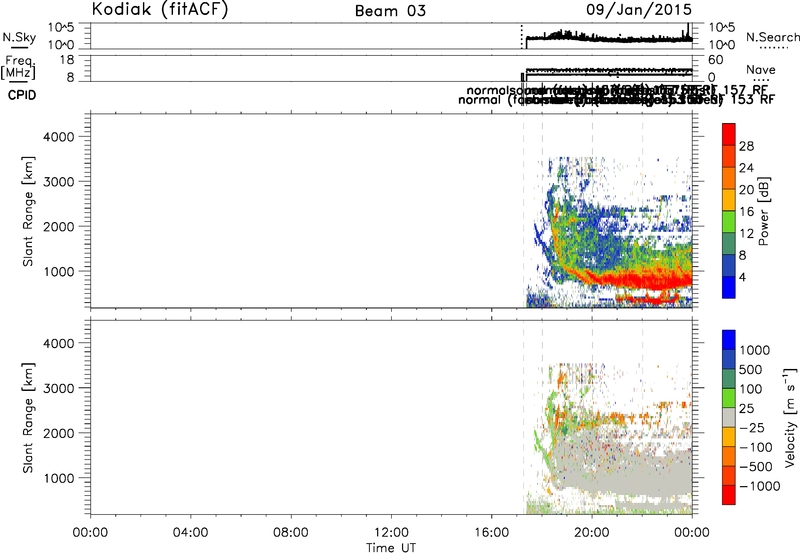Click the time axis tick label '04:00'
Screen dimensions: 800x554
190,533
